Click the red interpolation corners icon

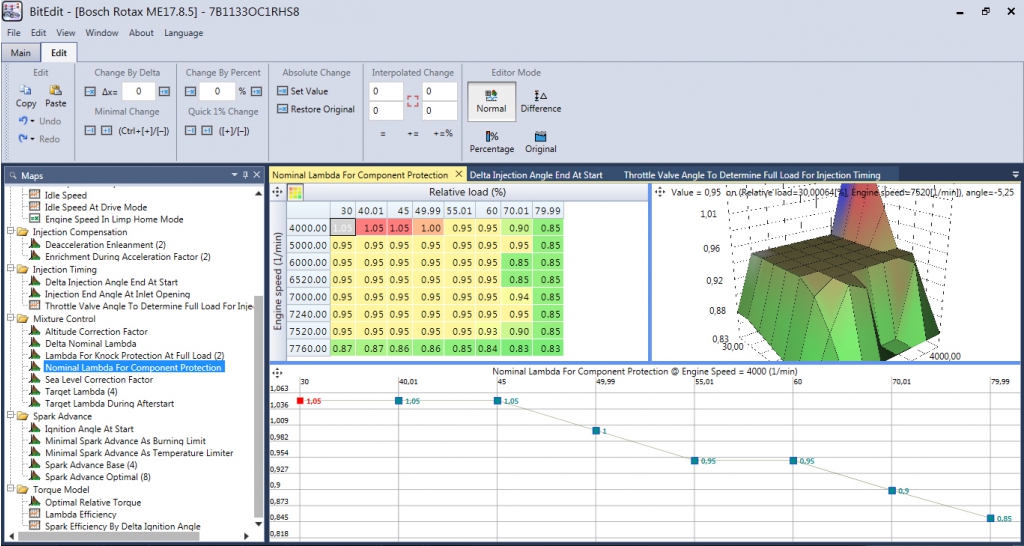click(412, 101)
